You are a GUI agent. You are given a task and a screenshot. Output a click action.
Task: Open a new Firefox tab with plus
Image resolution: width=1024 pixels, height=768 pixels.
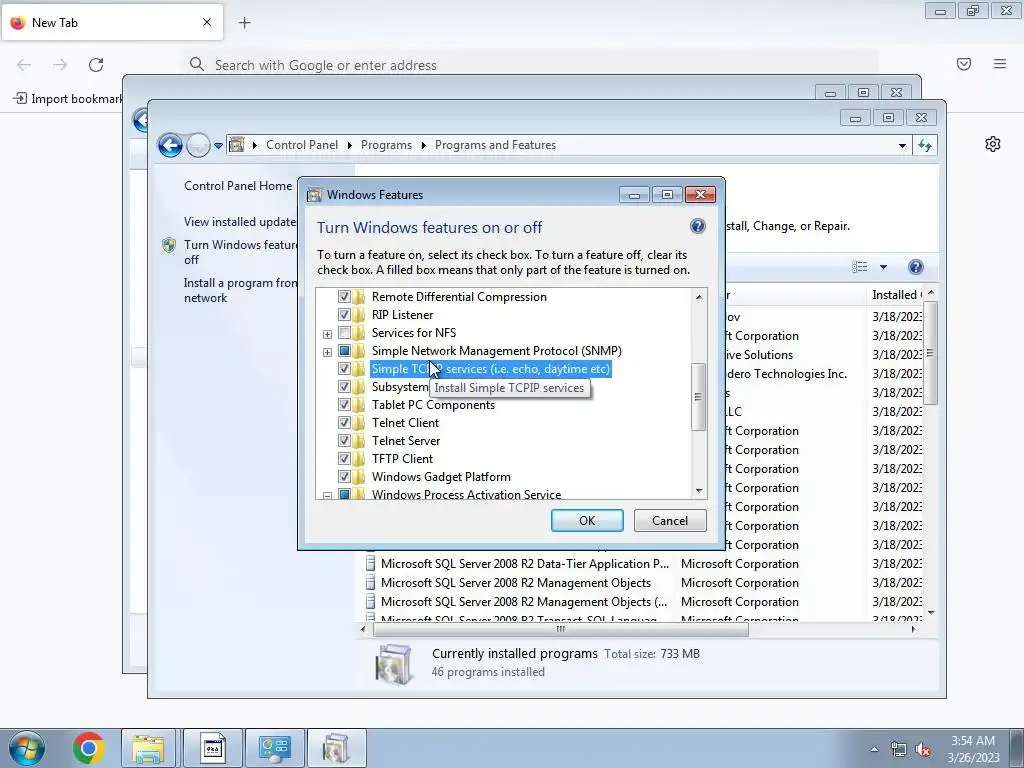244,23
